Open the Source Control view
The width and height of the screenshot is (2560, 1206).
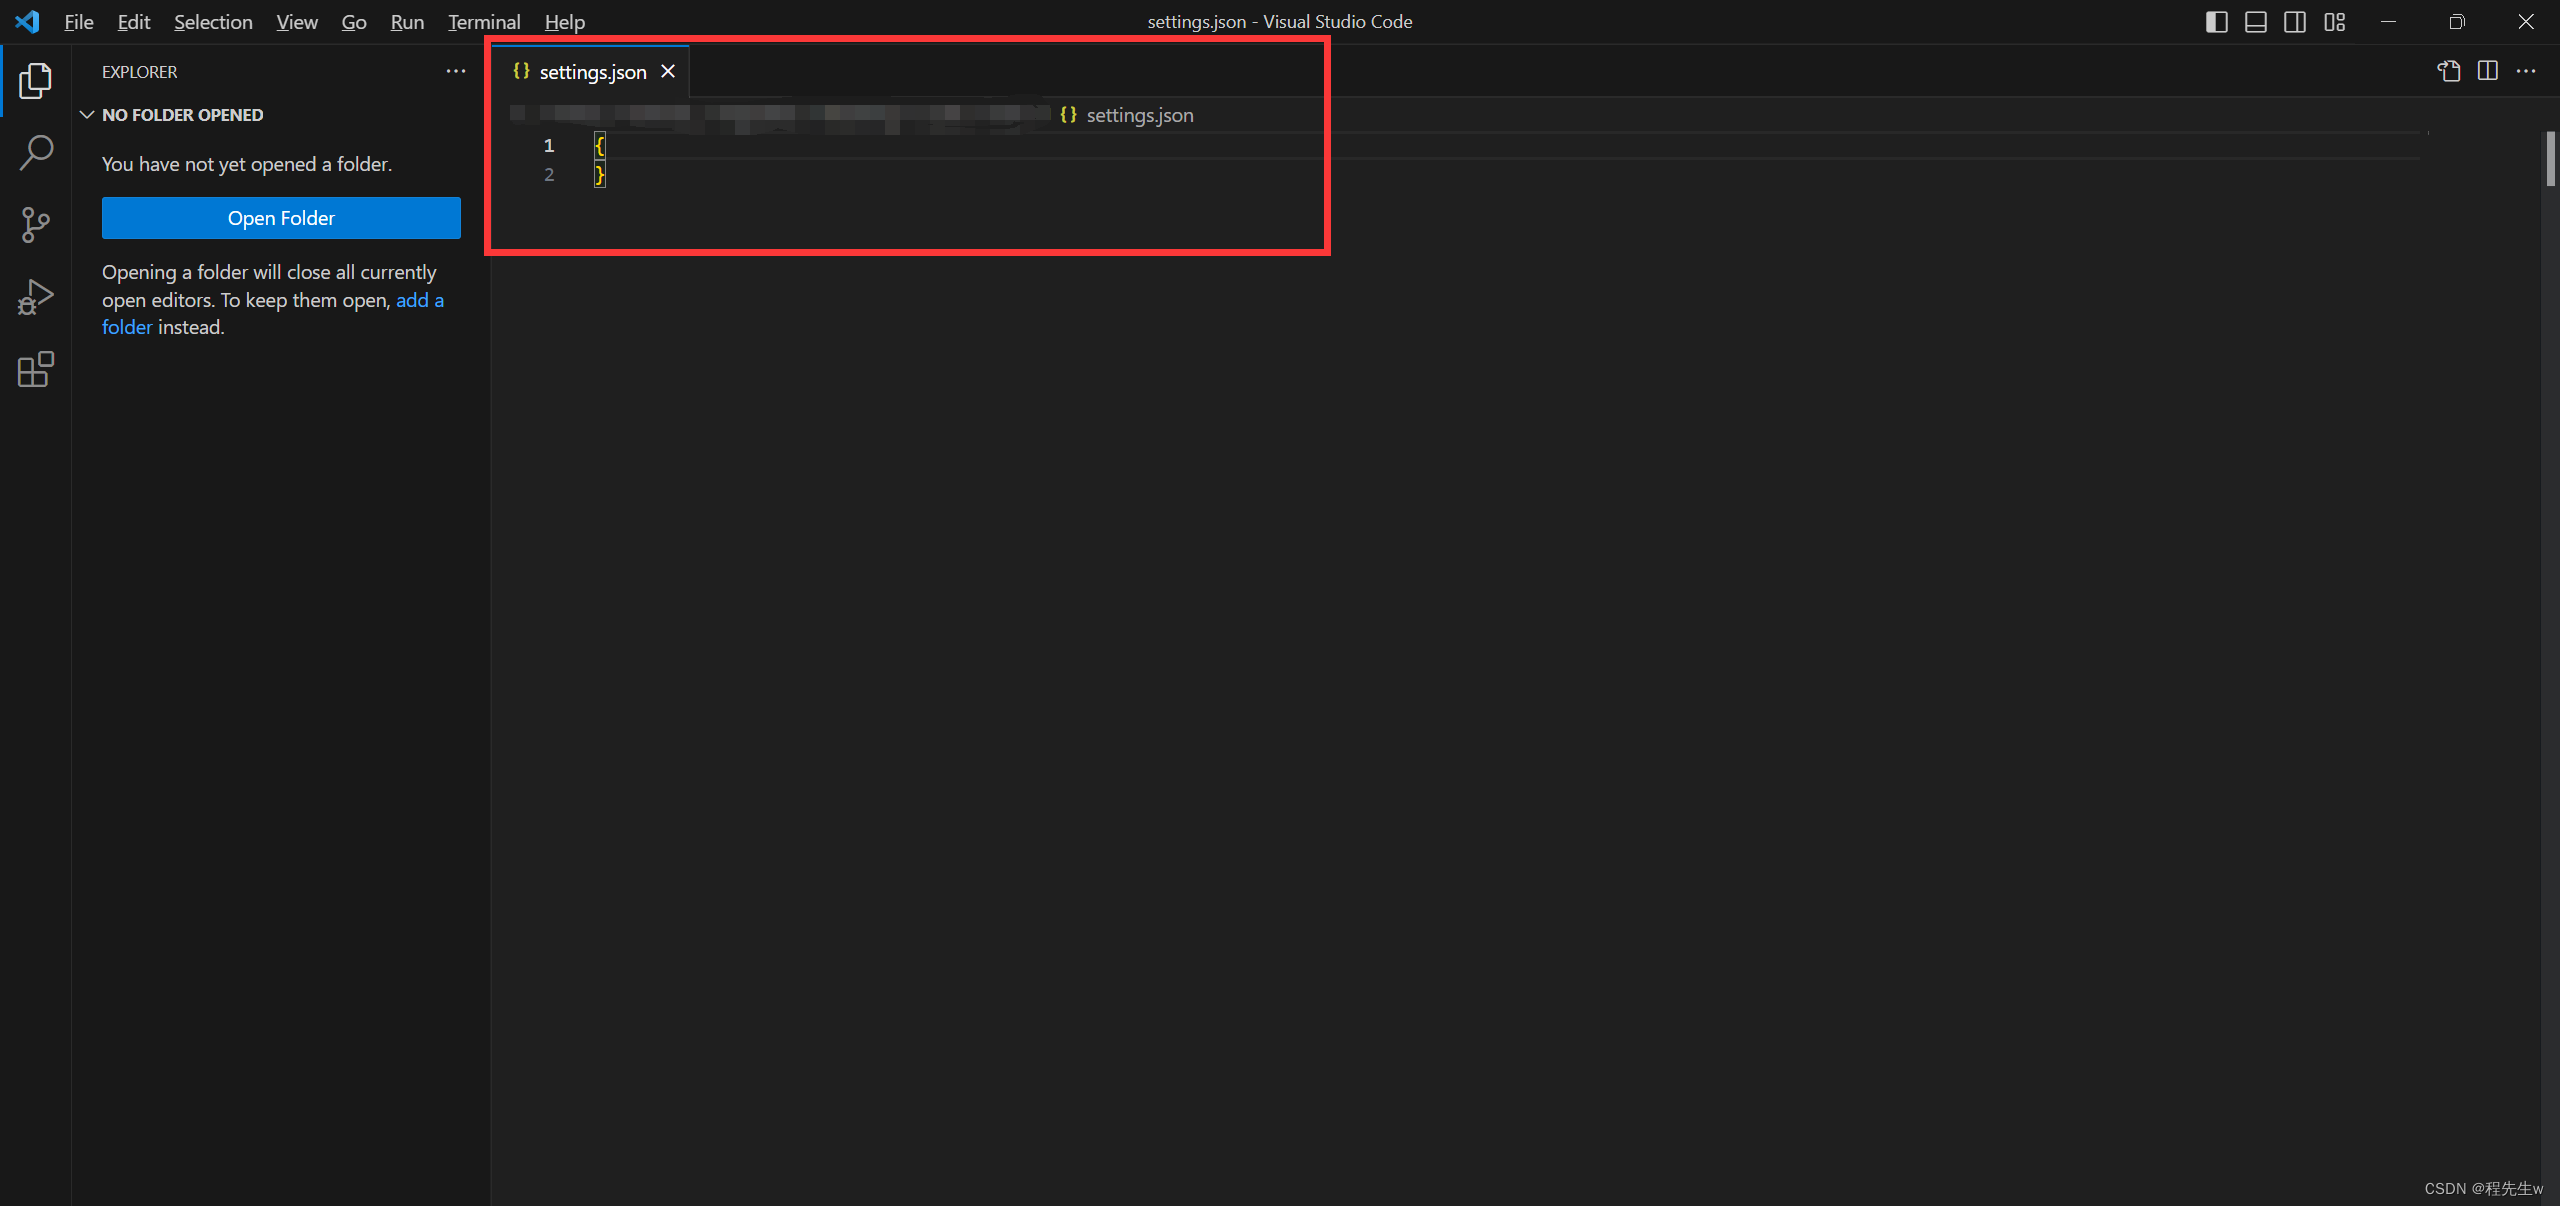(35, 224)
